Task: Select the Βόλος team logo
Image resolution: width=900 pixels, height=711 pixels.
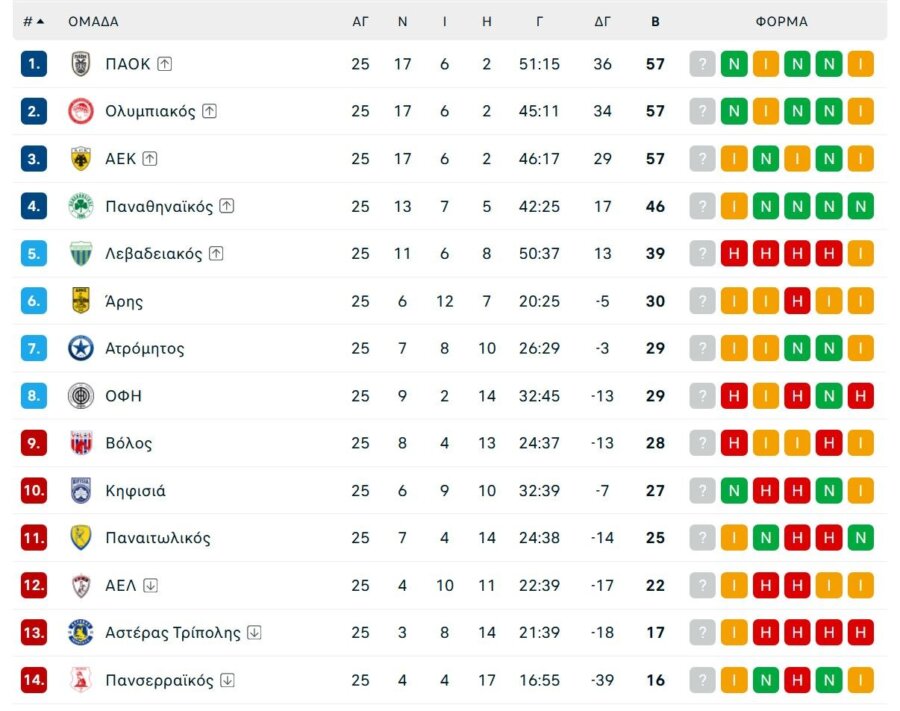Action: [83, 443]
